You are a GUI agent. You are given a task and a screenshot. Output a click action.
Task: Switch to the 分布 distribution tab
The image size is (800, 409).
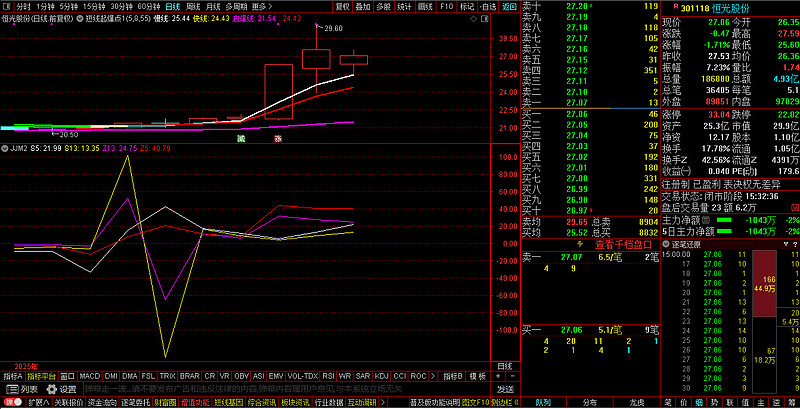pyautogui.click(x=590, y=403)
